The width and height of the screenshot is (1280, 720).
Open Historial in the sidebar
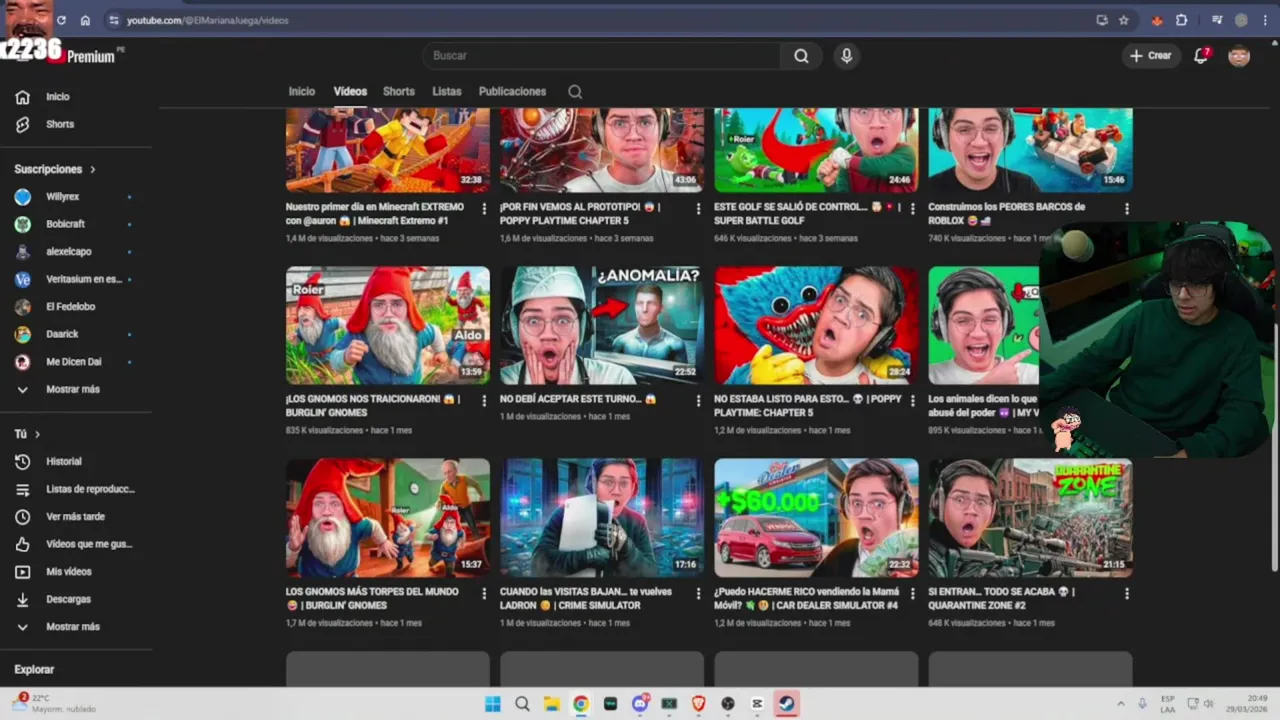click(x=63, y=462)
